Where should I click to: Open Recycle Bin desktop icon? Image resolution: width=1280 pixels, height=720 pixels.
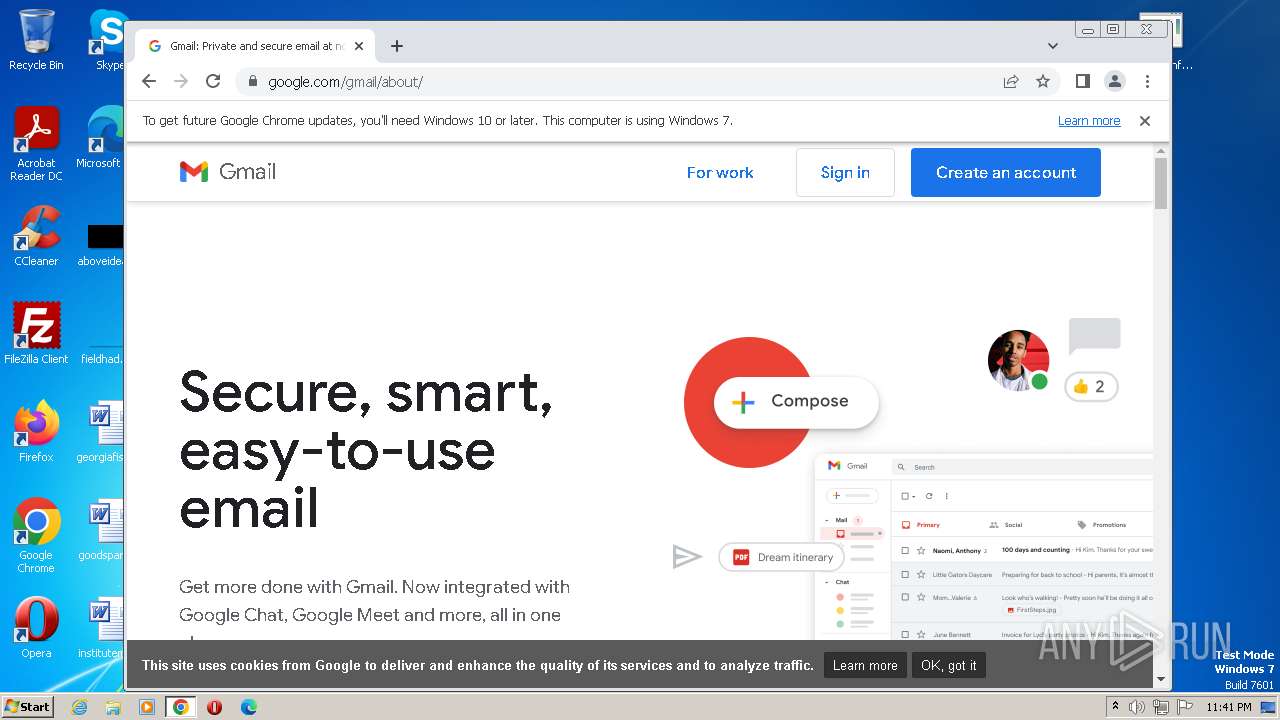point(36,40)
